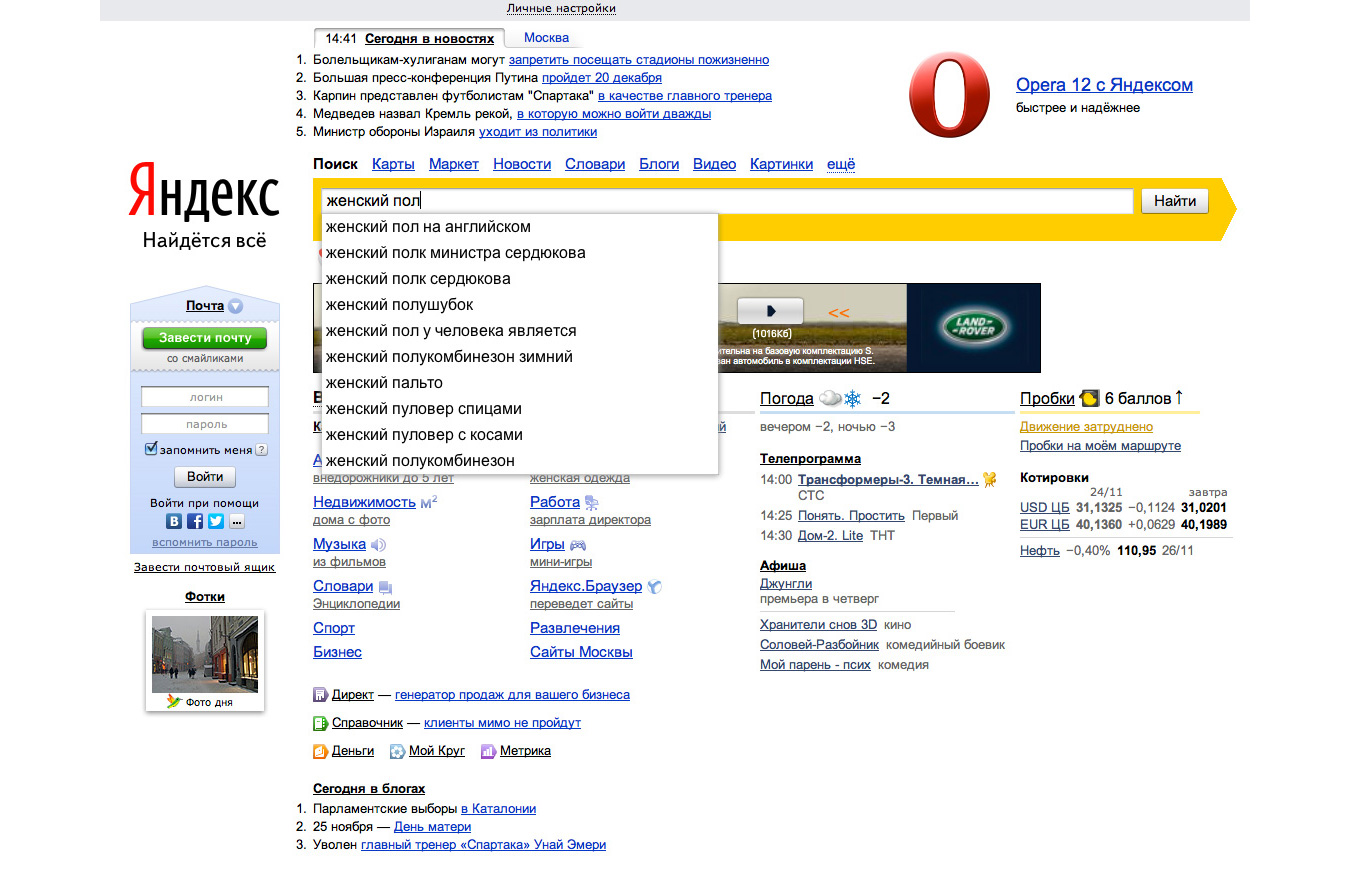Open more login services via ellipsis icon
The image size is (1350, 870).
click(237, 521)
